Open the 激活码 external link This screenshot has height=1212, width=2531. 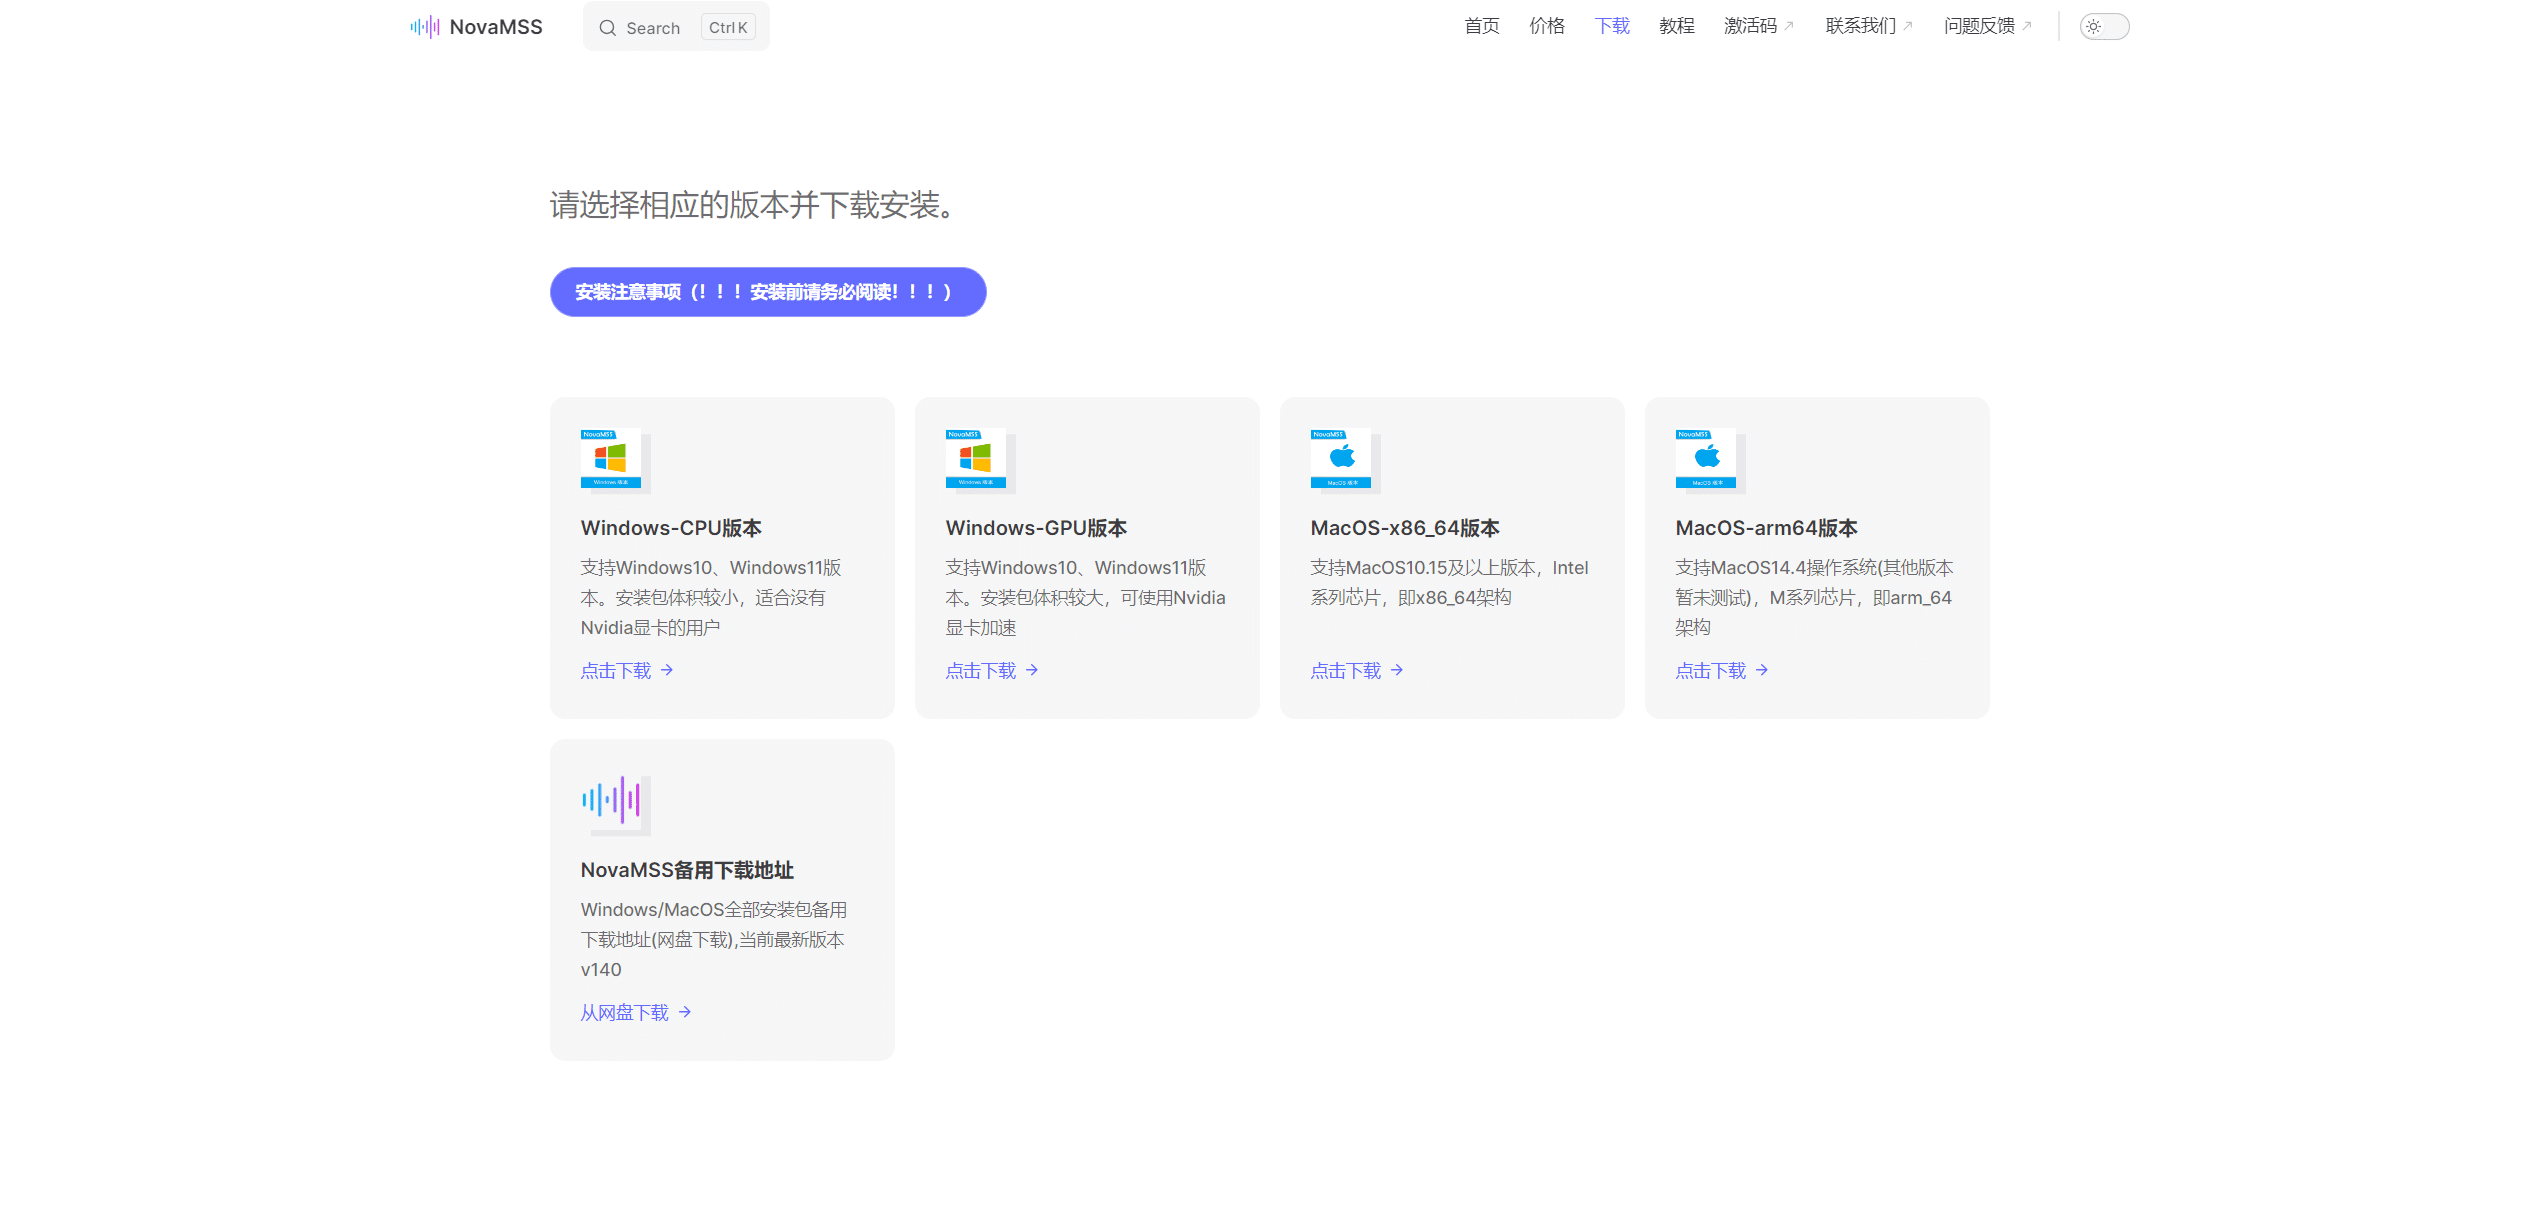pyautogui.click(x=1751, y=26)
